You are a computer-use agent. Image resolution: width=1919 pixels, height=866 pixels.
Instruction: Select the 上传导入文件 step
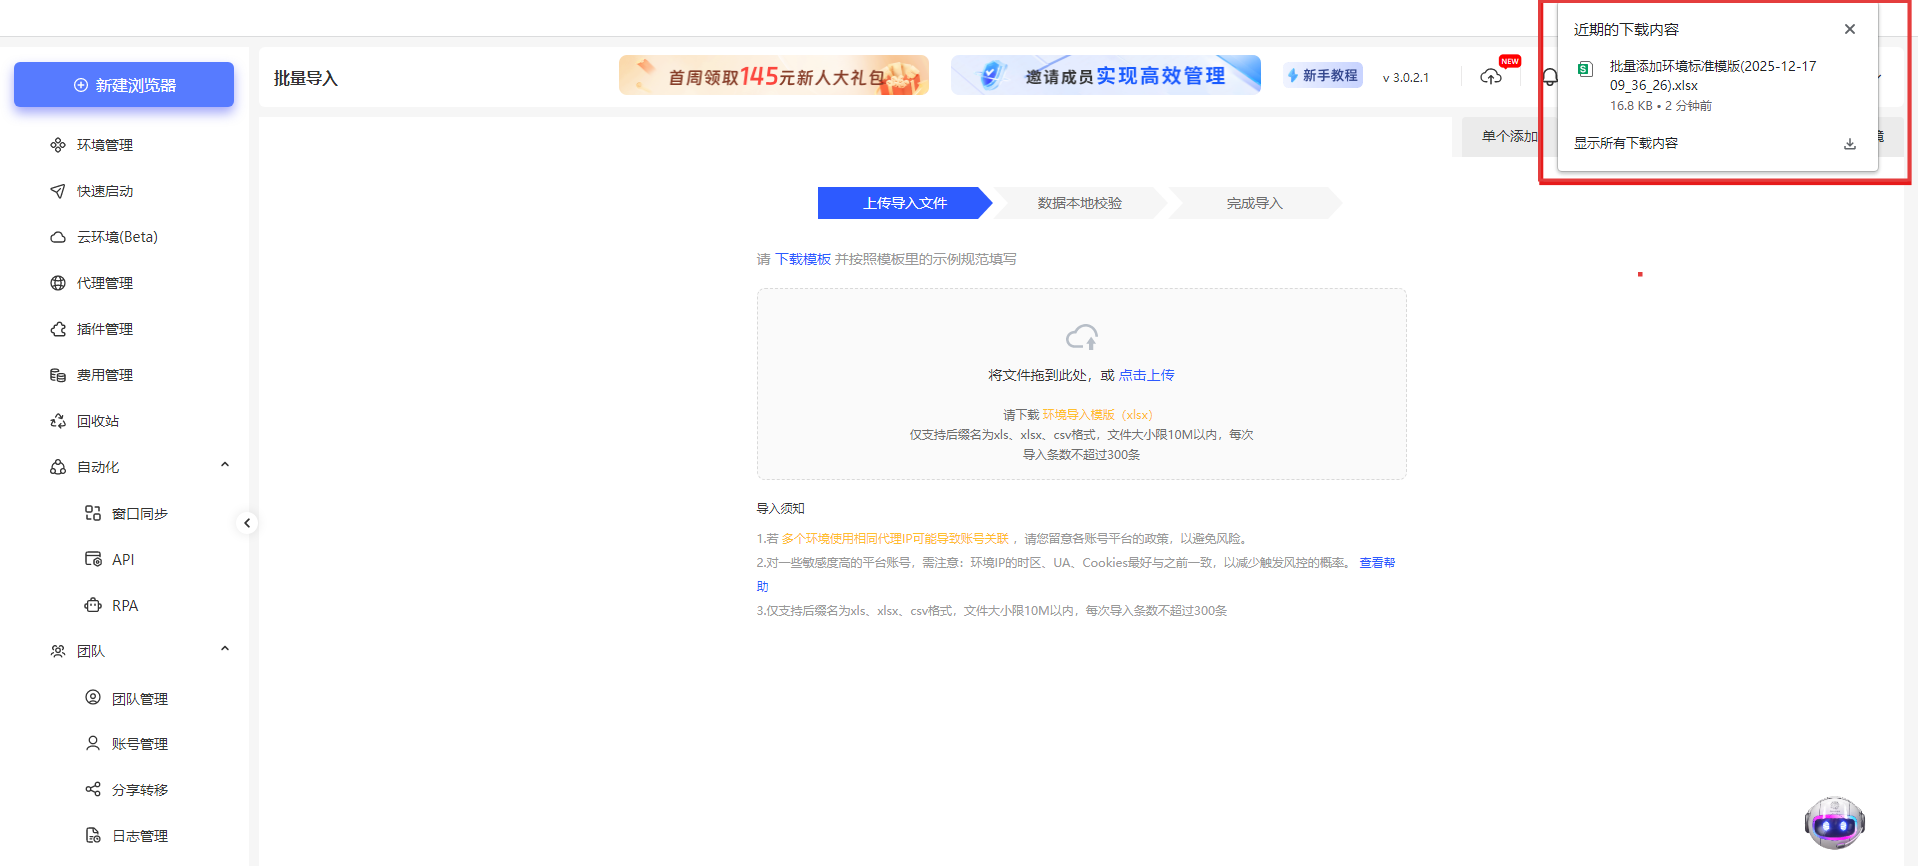905,203
